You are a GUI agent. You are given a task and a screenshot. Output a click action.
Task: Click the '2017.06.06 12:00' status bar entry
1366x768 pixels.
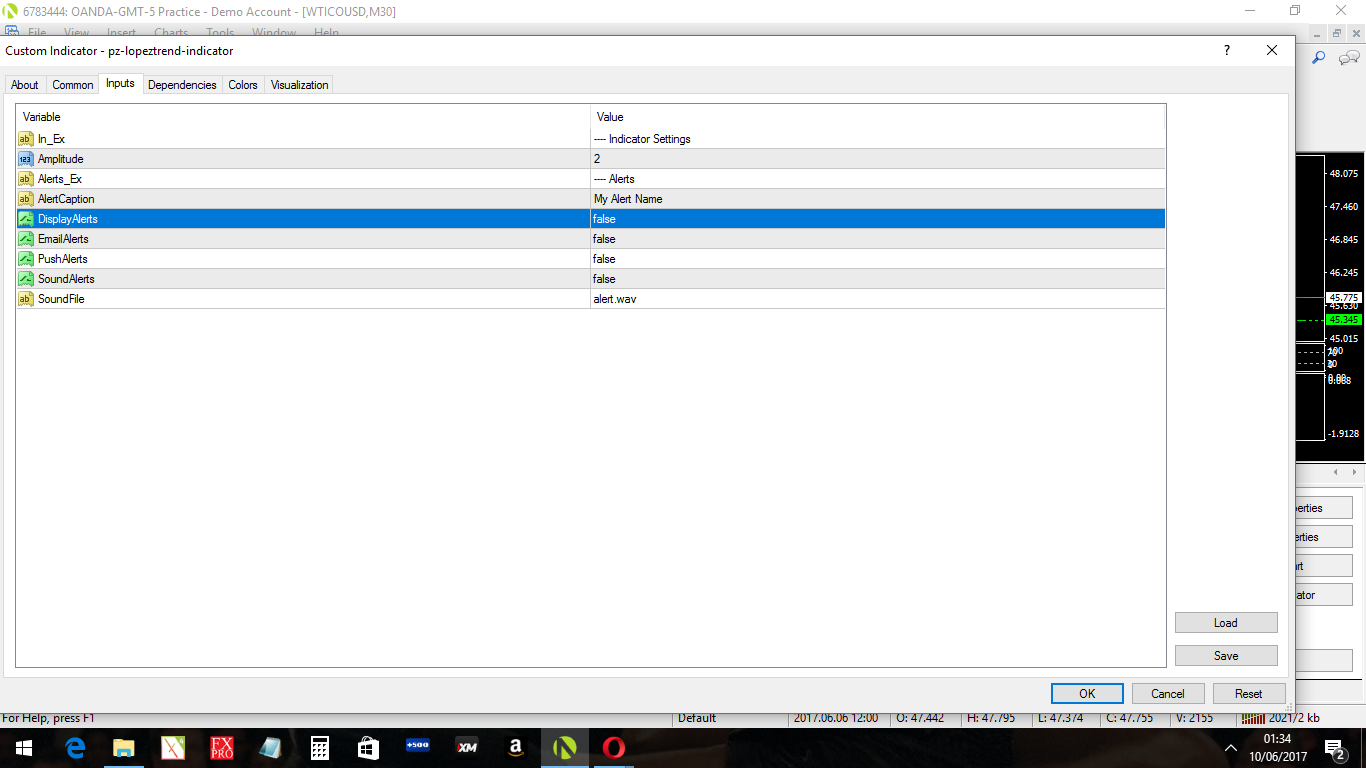click(x=836, y=718)
